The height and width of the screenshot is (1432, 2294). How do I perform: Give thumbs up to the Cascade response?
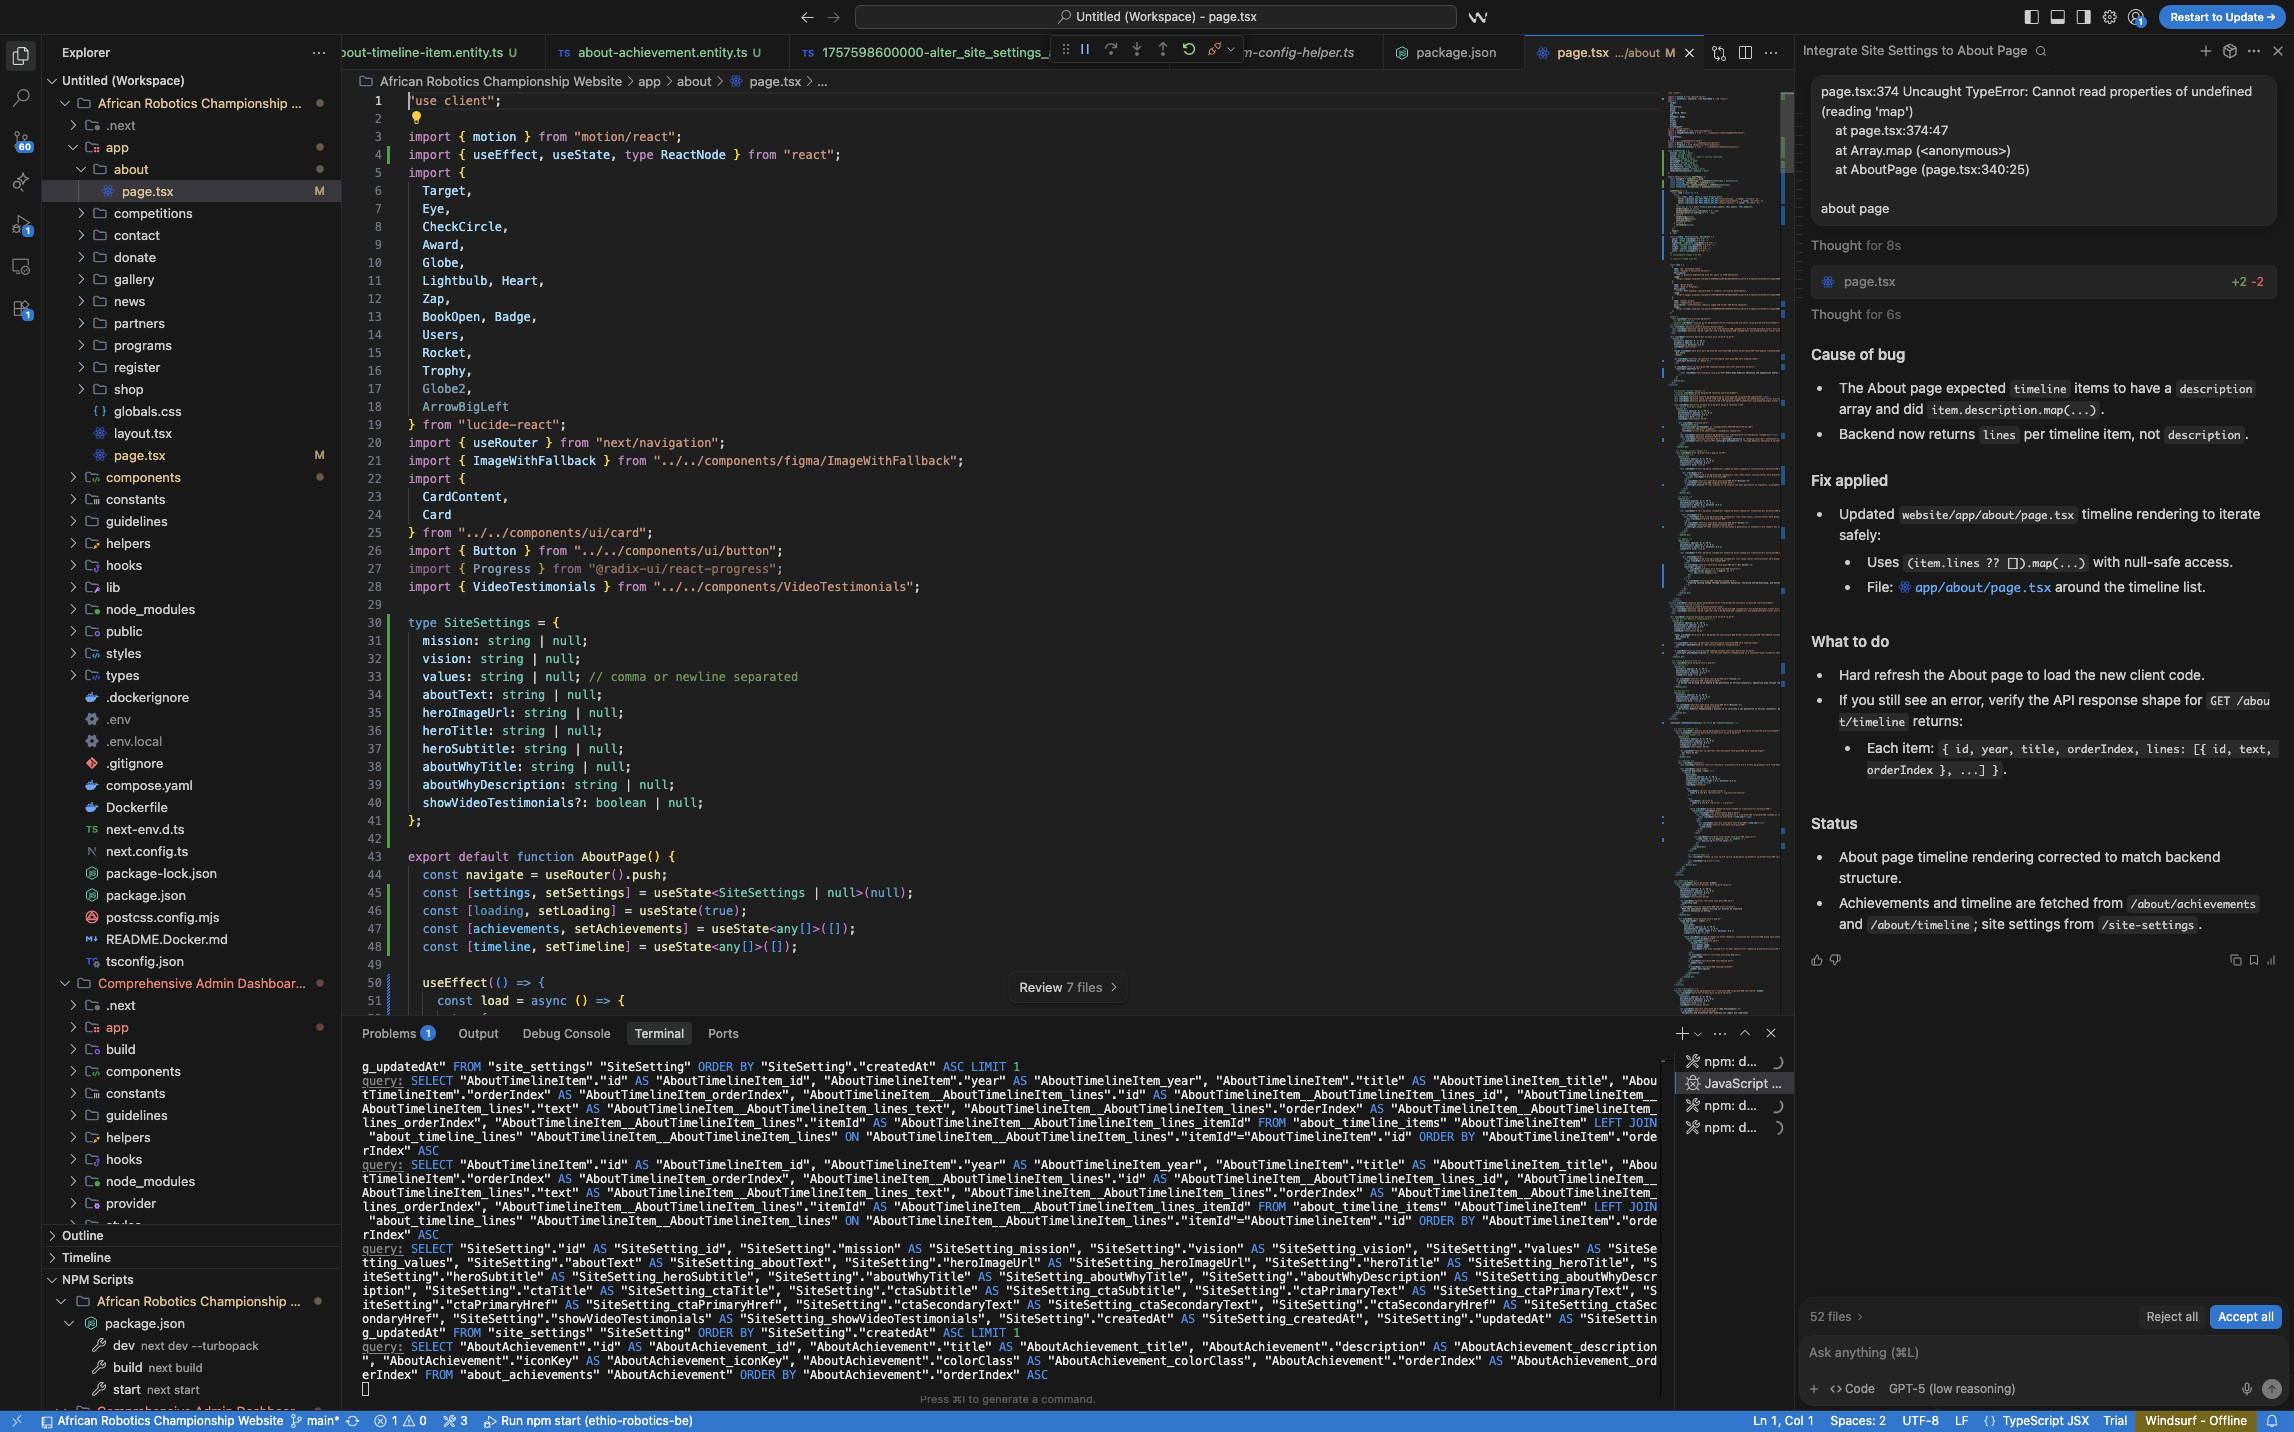click(x=1817, y=960)
